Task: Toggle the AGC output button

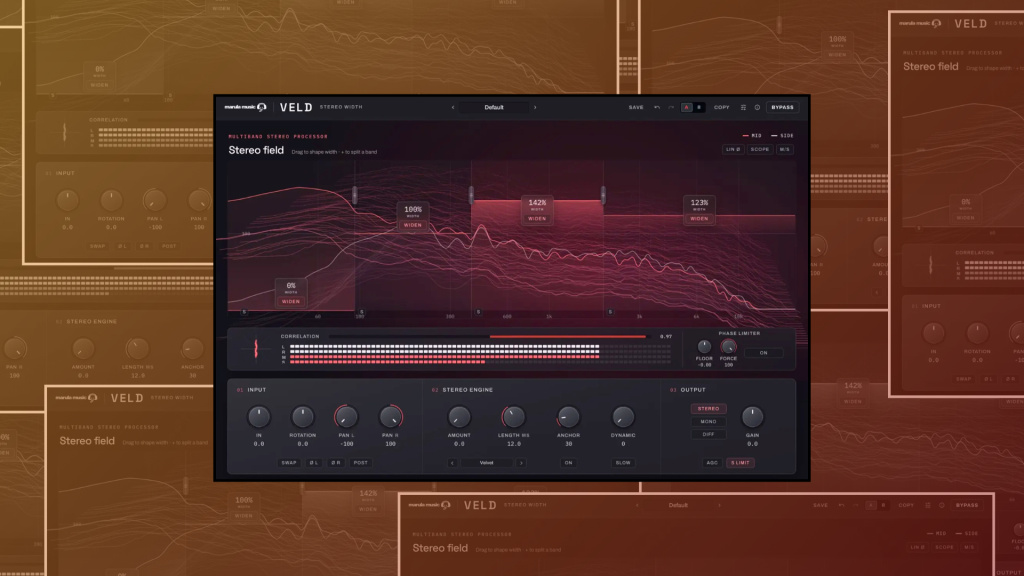Action: (x=712, y=463)
